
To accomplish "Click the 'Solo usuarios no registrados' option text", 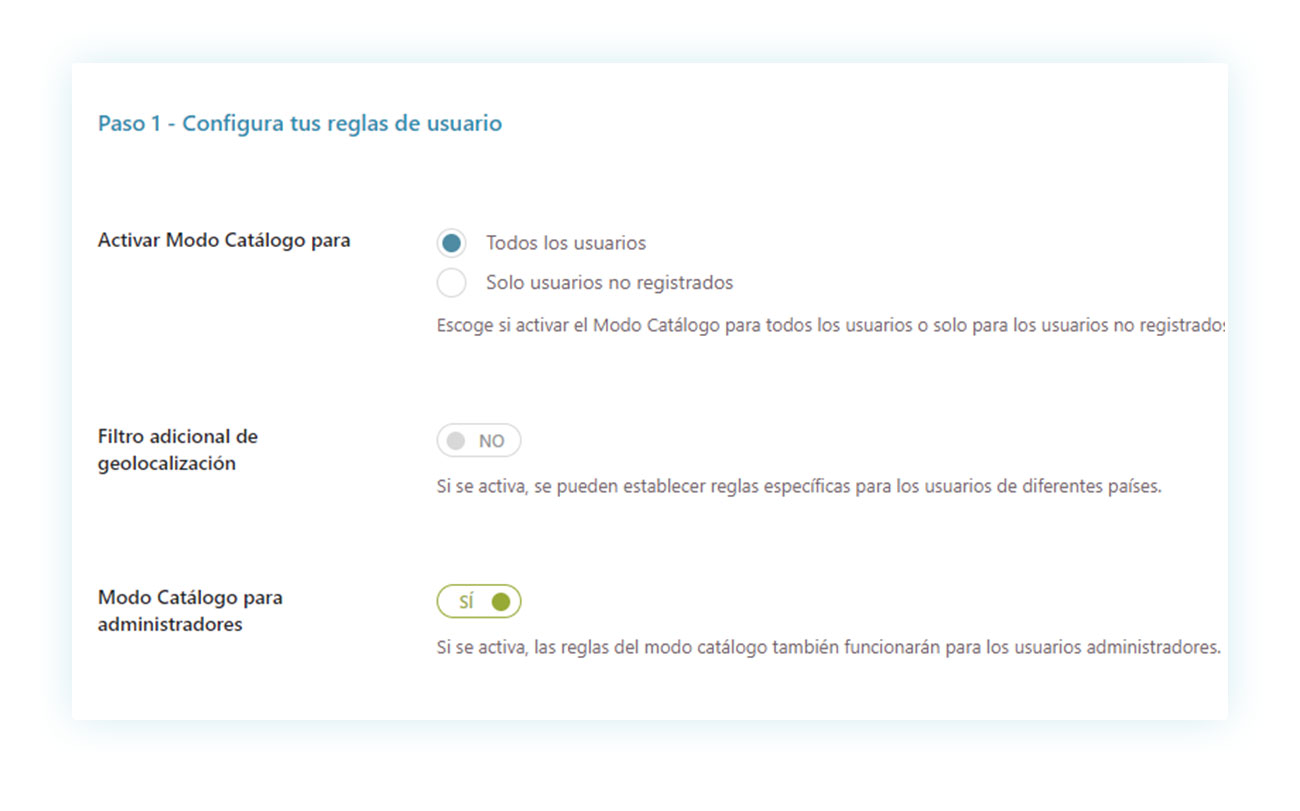I will click(x=610, y=283).
